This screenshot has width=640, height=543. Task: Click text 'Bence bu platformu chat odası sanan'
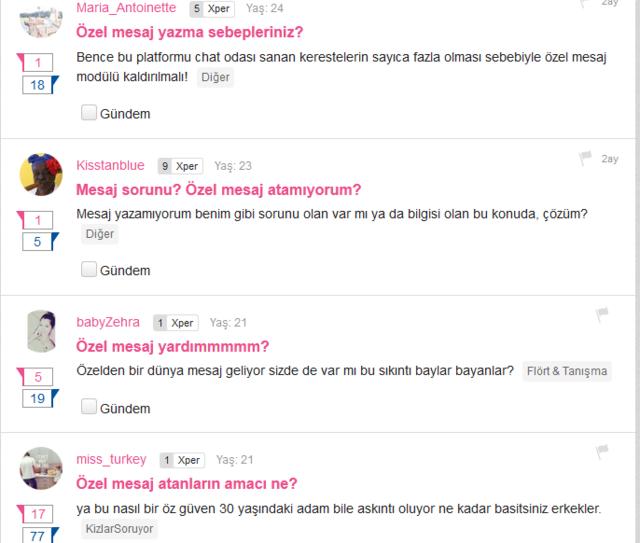pyautogui.click(x=187, y=57)
